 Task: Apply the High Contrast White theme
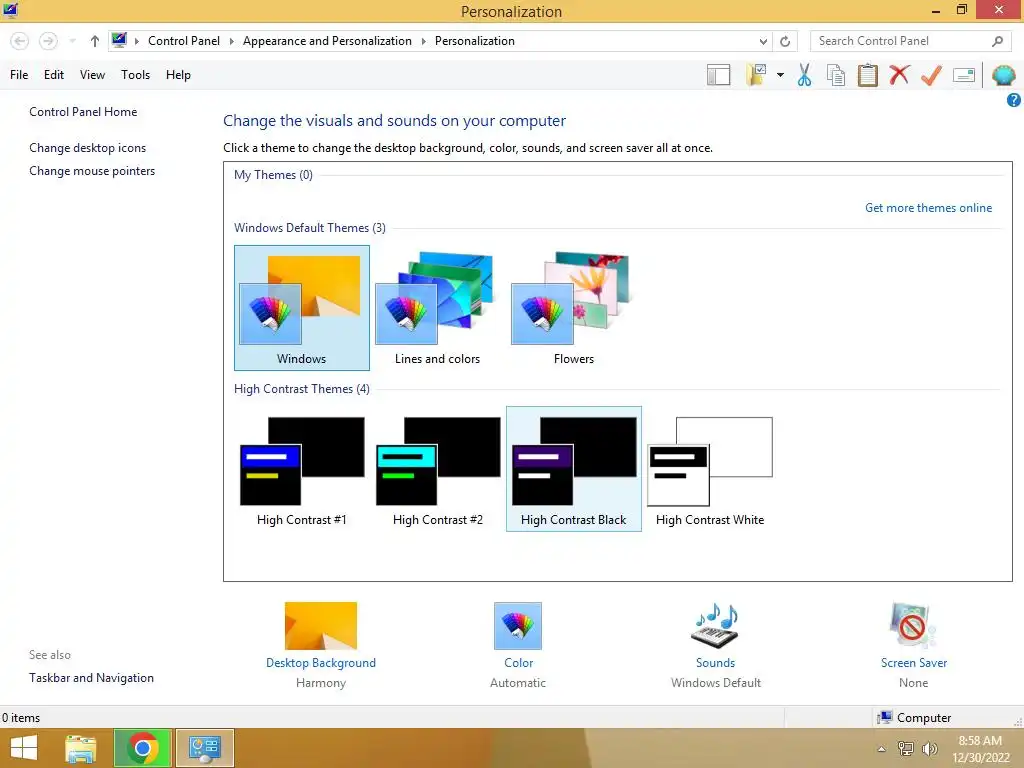(x=710, y=470)
